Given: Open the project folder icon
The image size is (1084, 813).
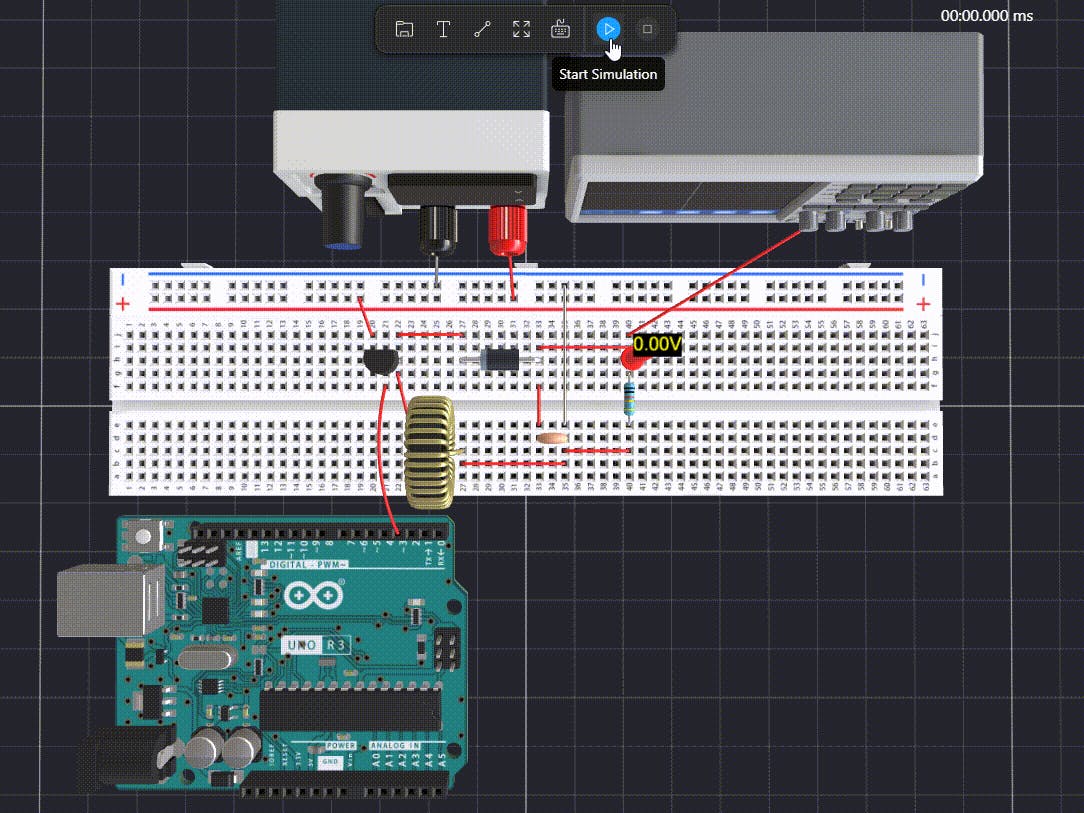Looking at the screenshot, I should pos(403,29).
